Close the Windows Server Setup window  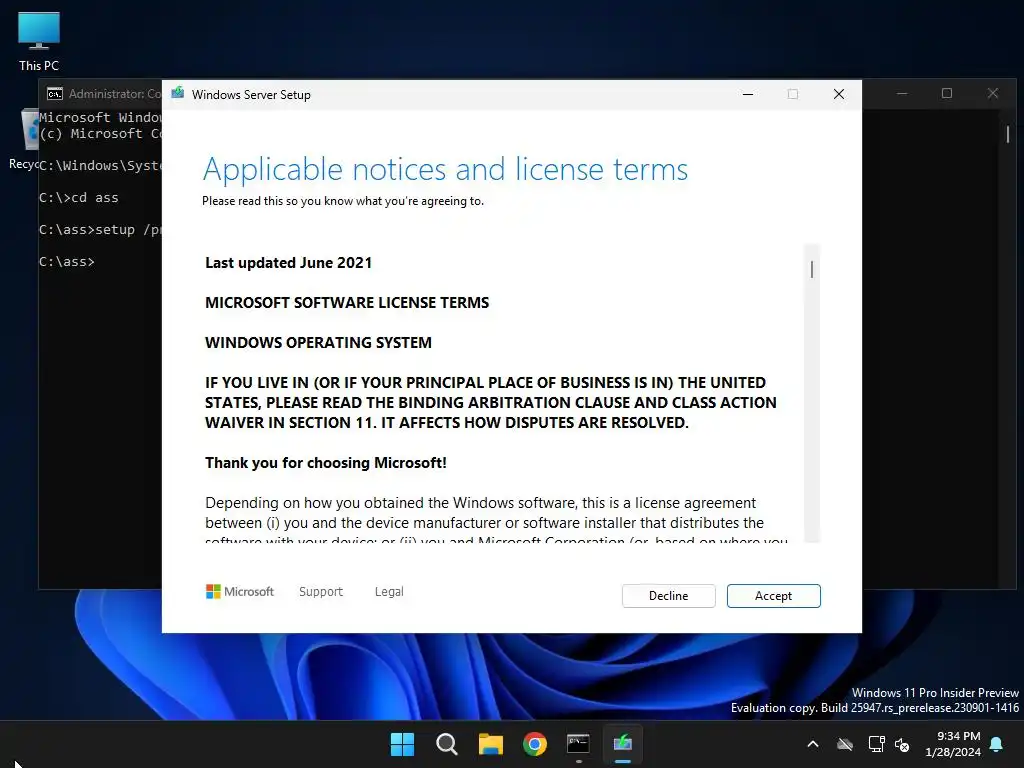point(839,94)
